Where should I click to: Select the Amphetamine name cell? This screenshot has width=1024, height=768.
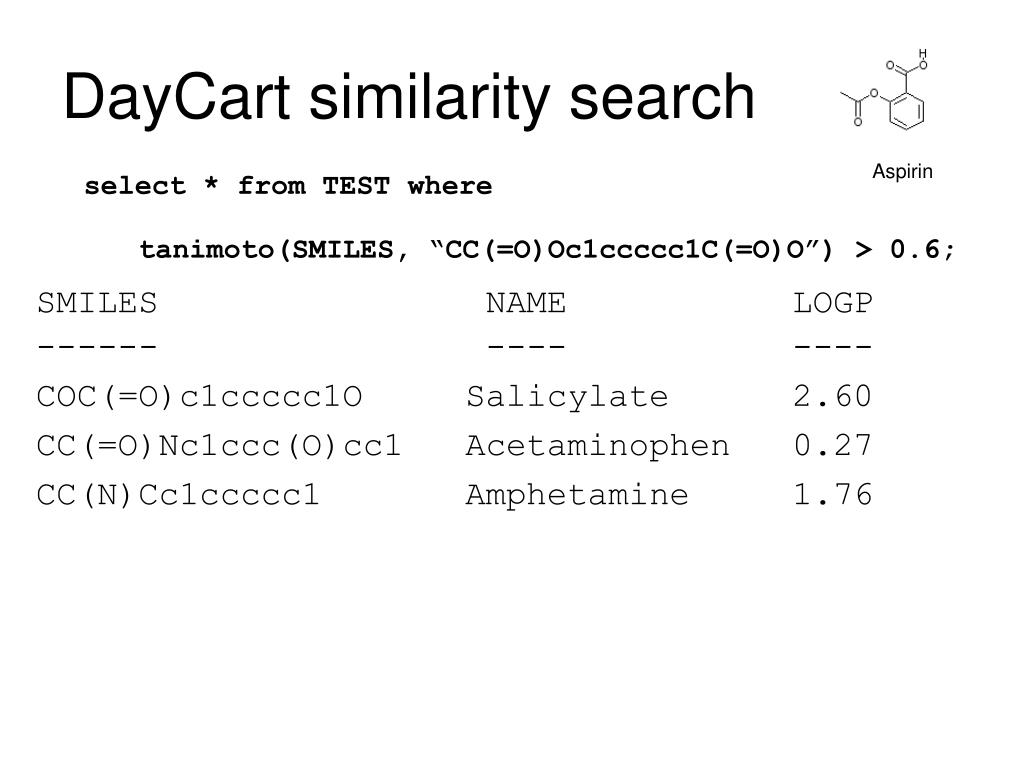(577, 495)
